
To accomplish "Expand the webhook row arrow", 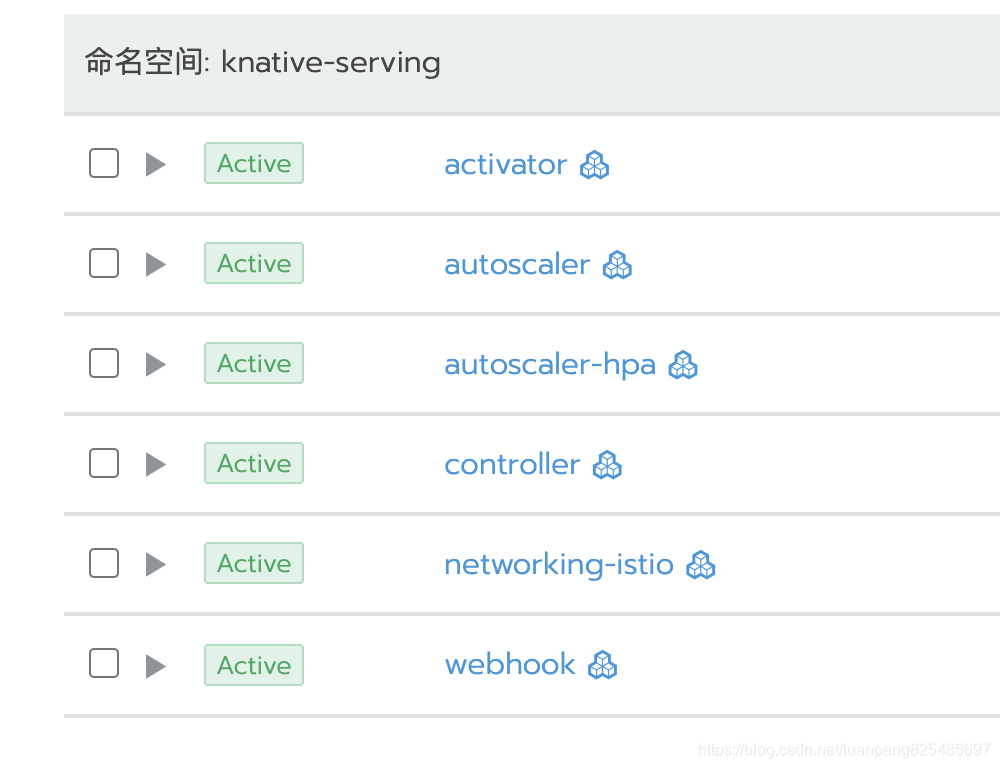I will (x=156, y=667).
